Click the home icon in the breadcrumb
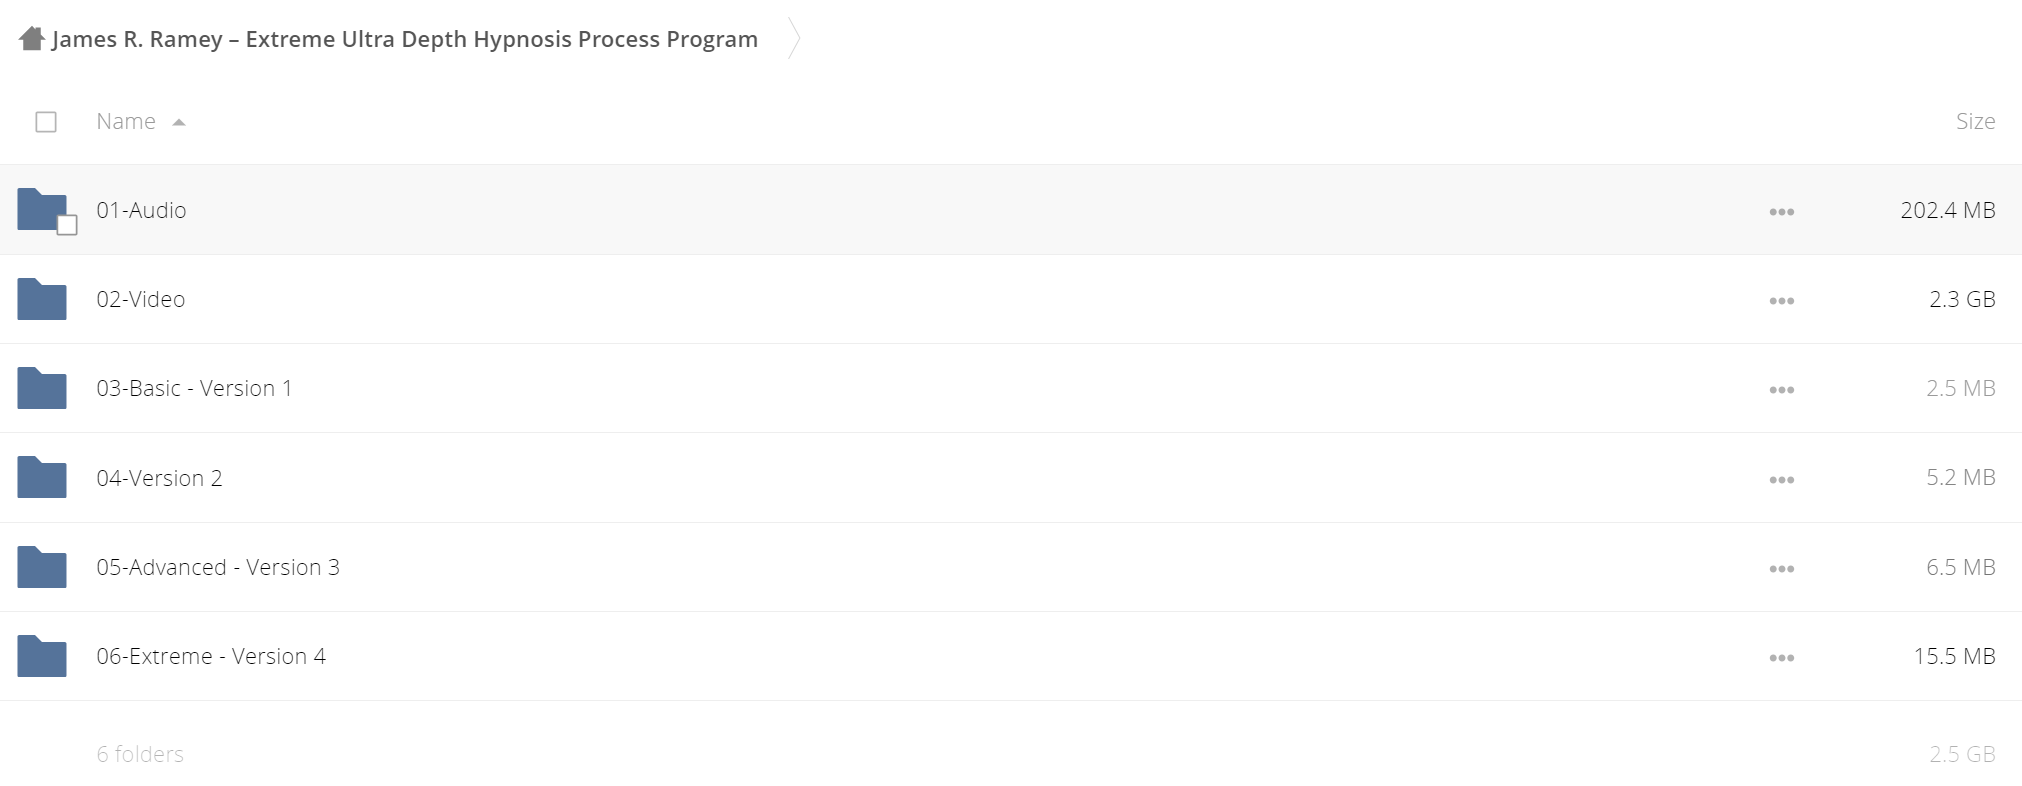The width and height of the screenshot is (2022, 786). [32, 39]
